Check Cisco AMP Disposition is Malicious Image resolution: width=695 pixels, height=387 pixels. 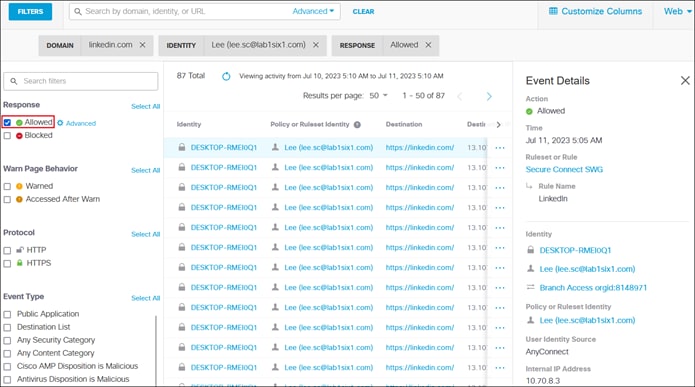click(x=7, y=367)
